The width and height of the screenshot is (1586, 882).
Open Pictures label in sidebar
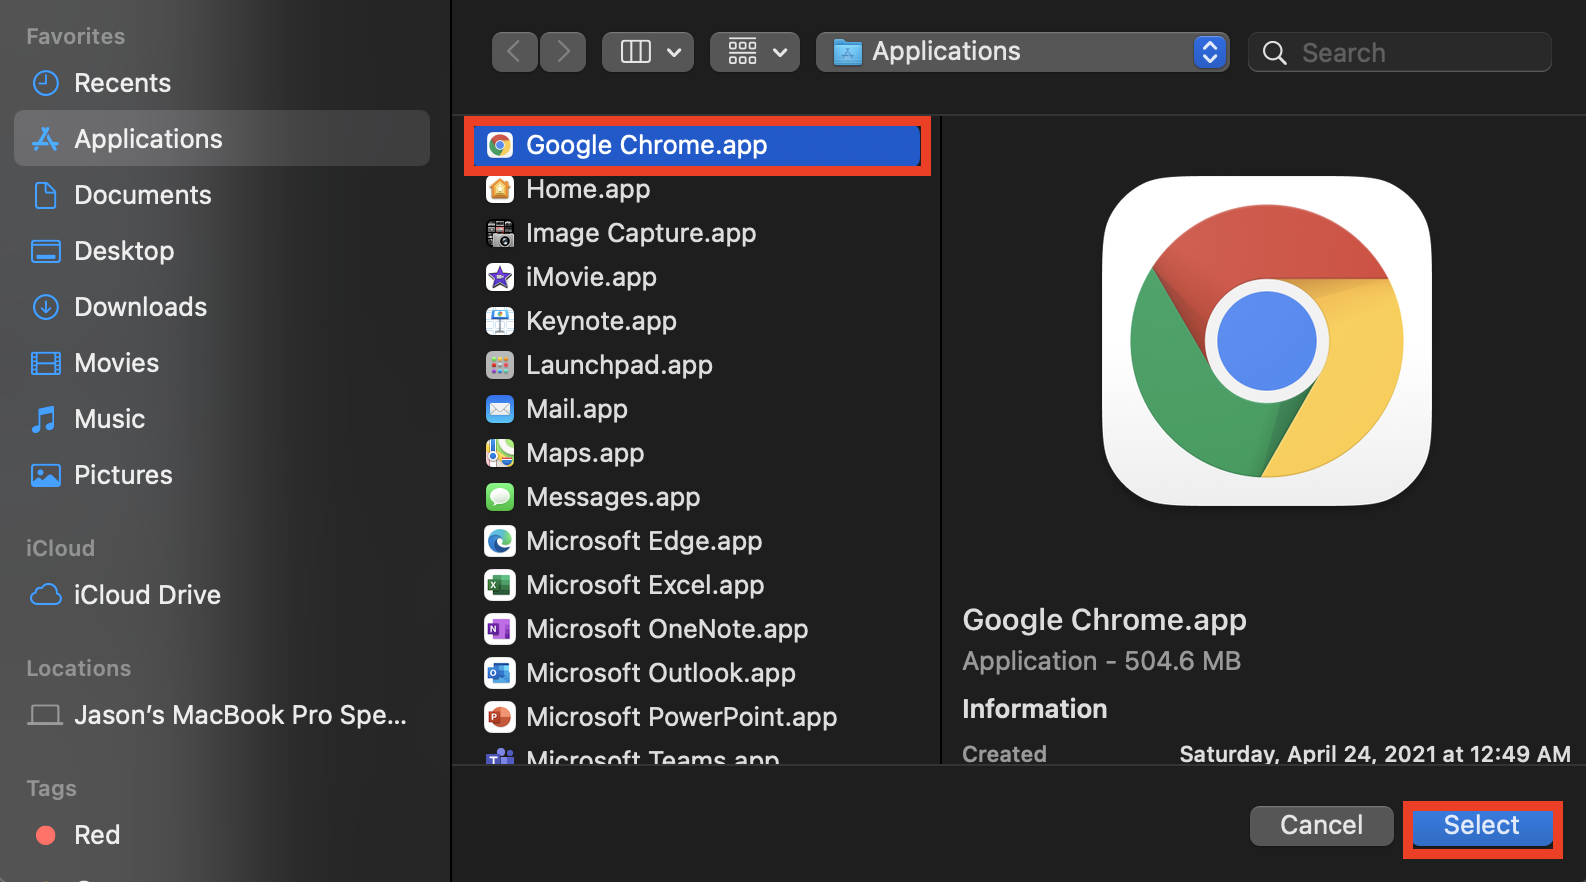[124, 475]
